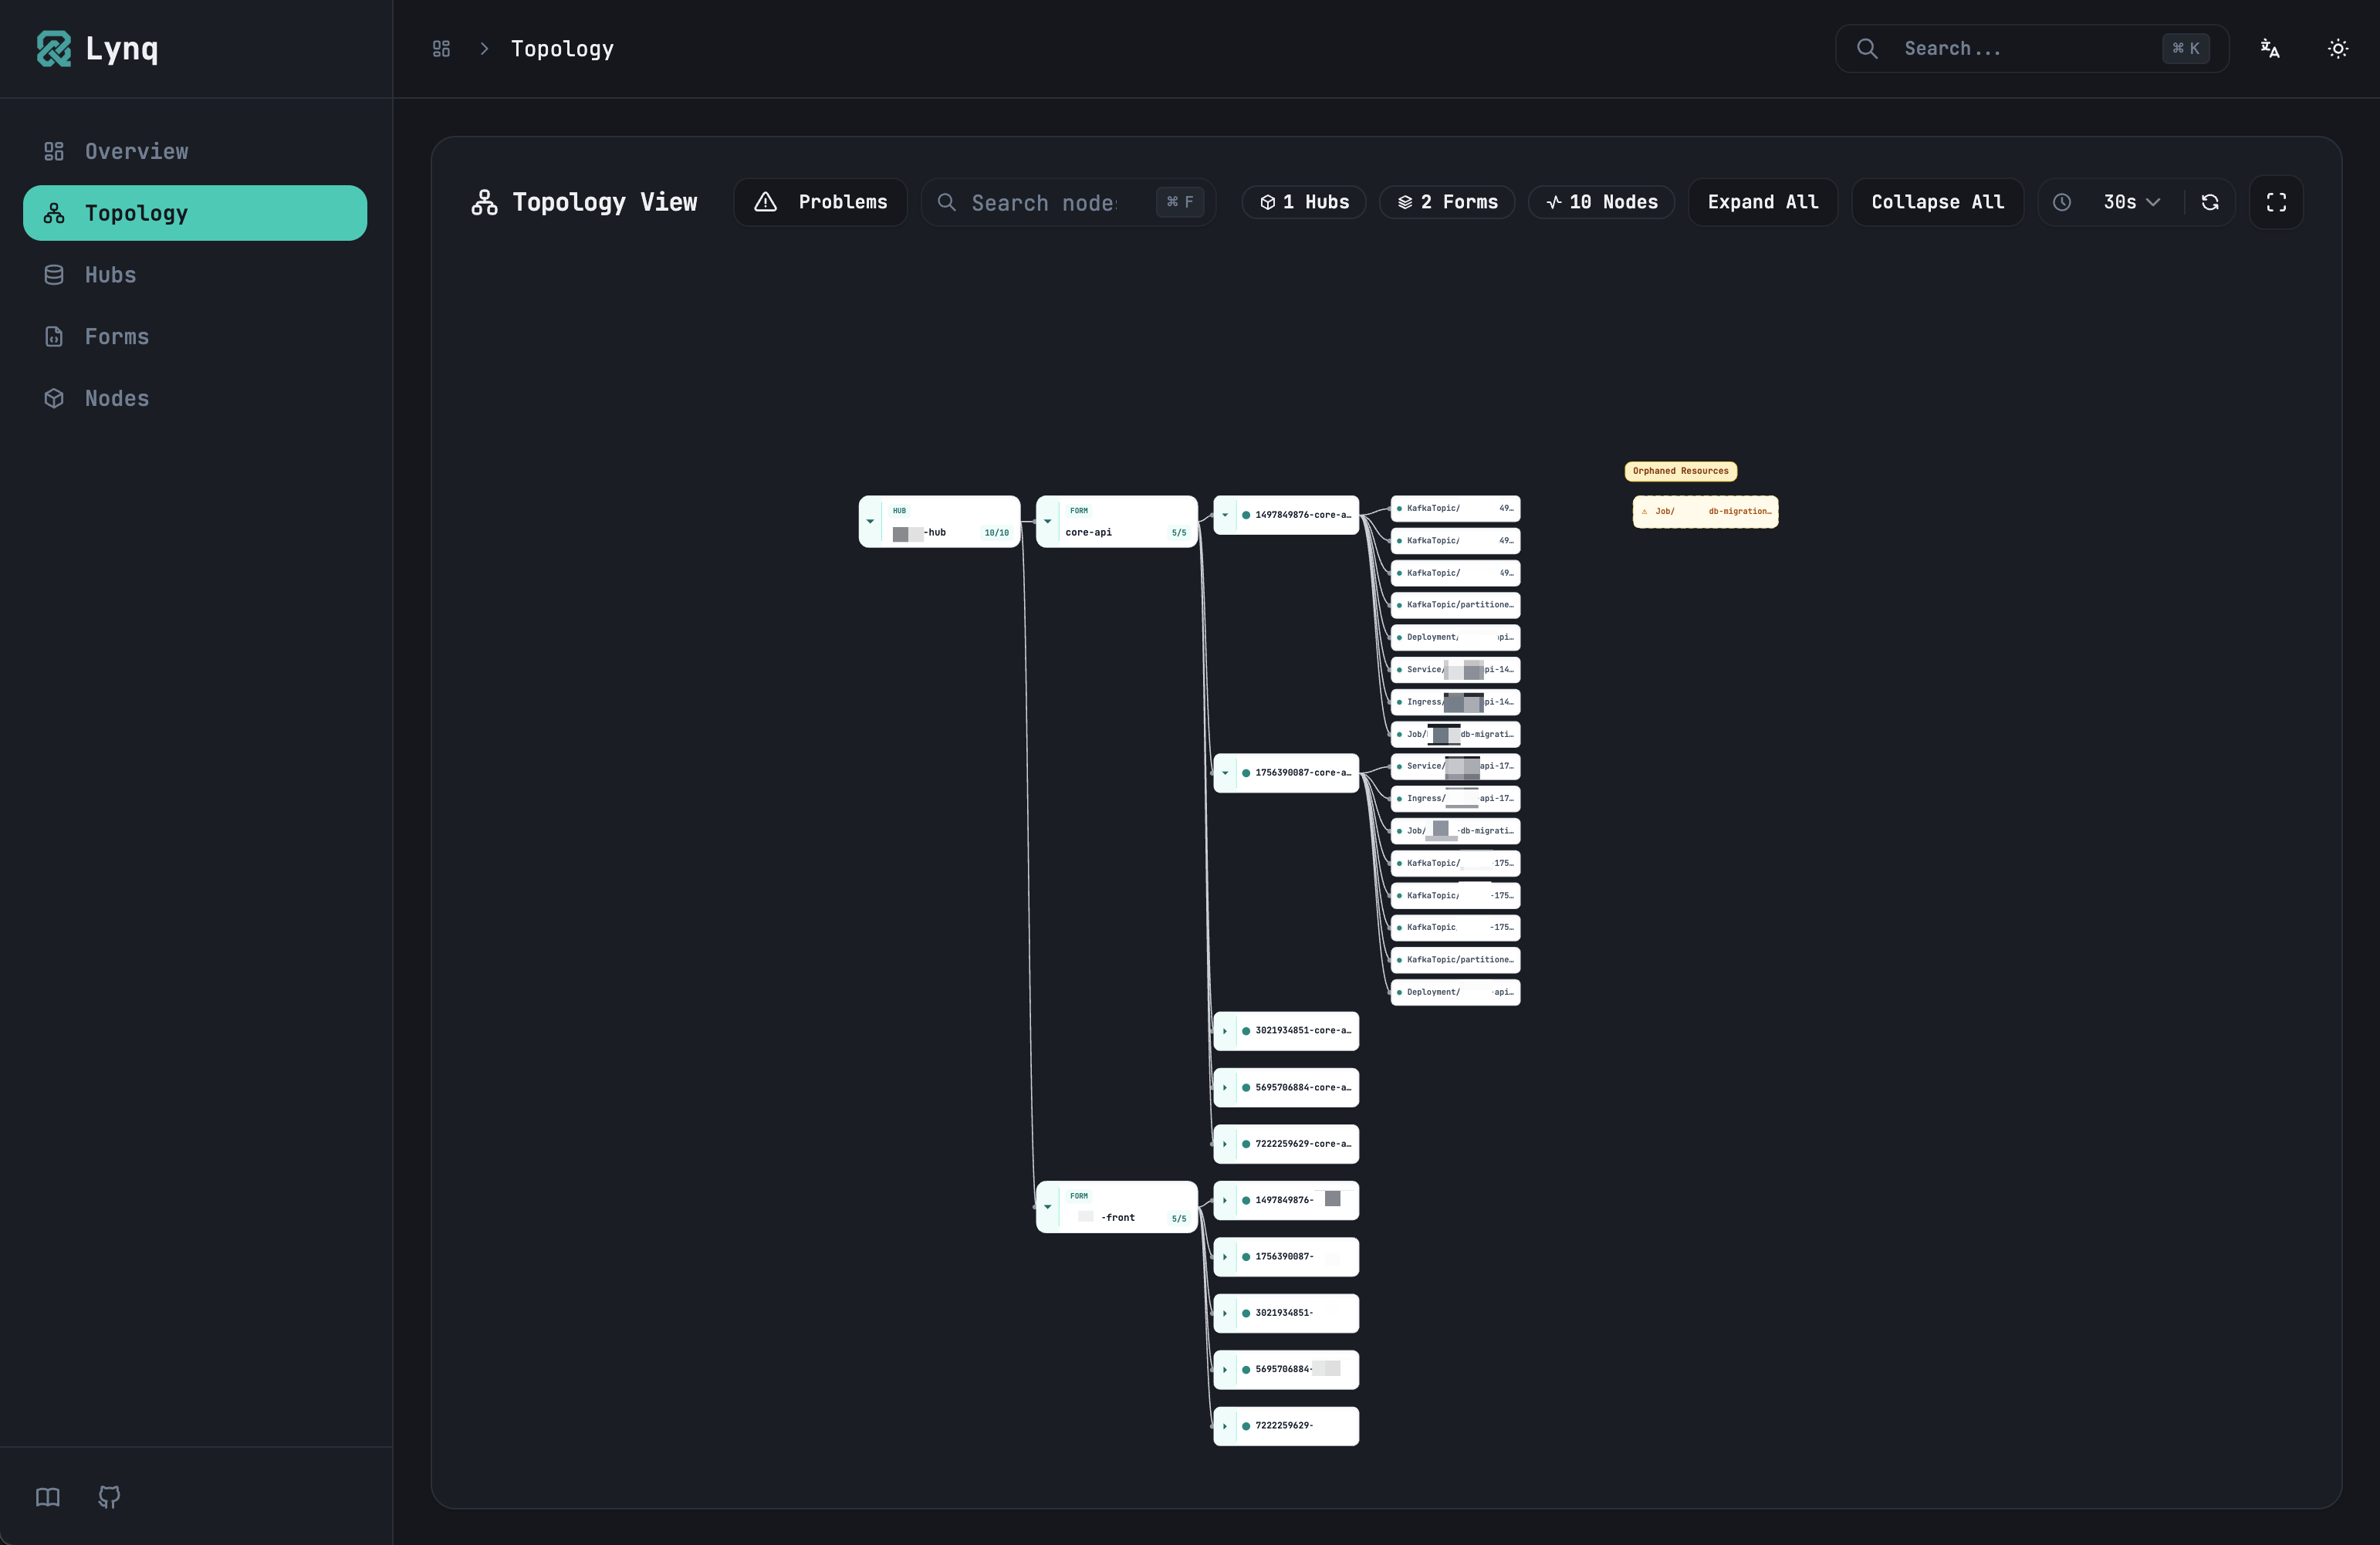Viewport: 2380px width, 1545px height.
Task: Open the Lynq GitHub repository
Action: pos(108,1497)
